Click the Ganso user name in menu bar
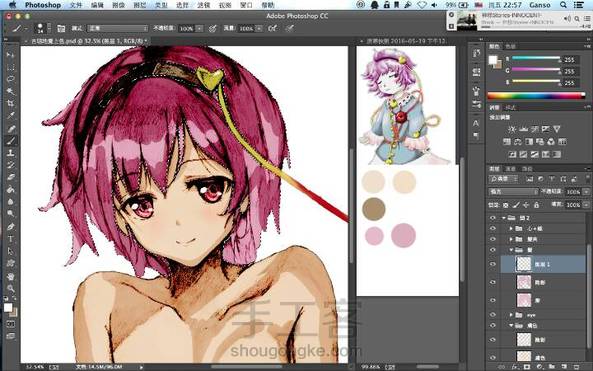 click(540, 5)
